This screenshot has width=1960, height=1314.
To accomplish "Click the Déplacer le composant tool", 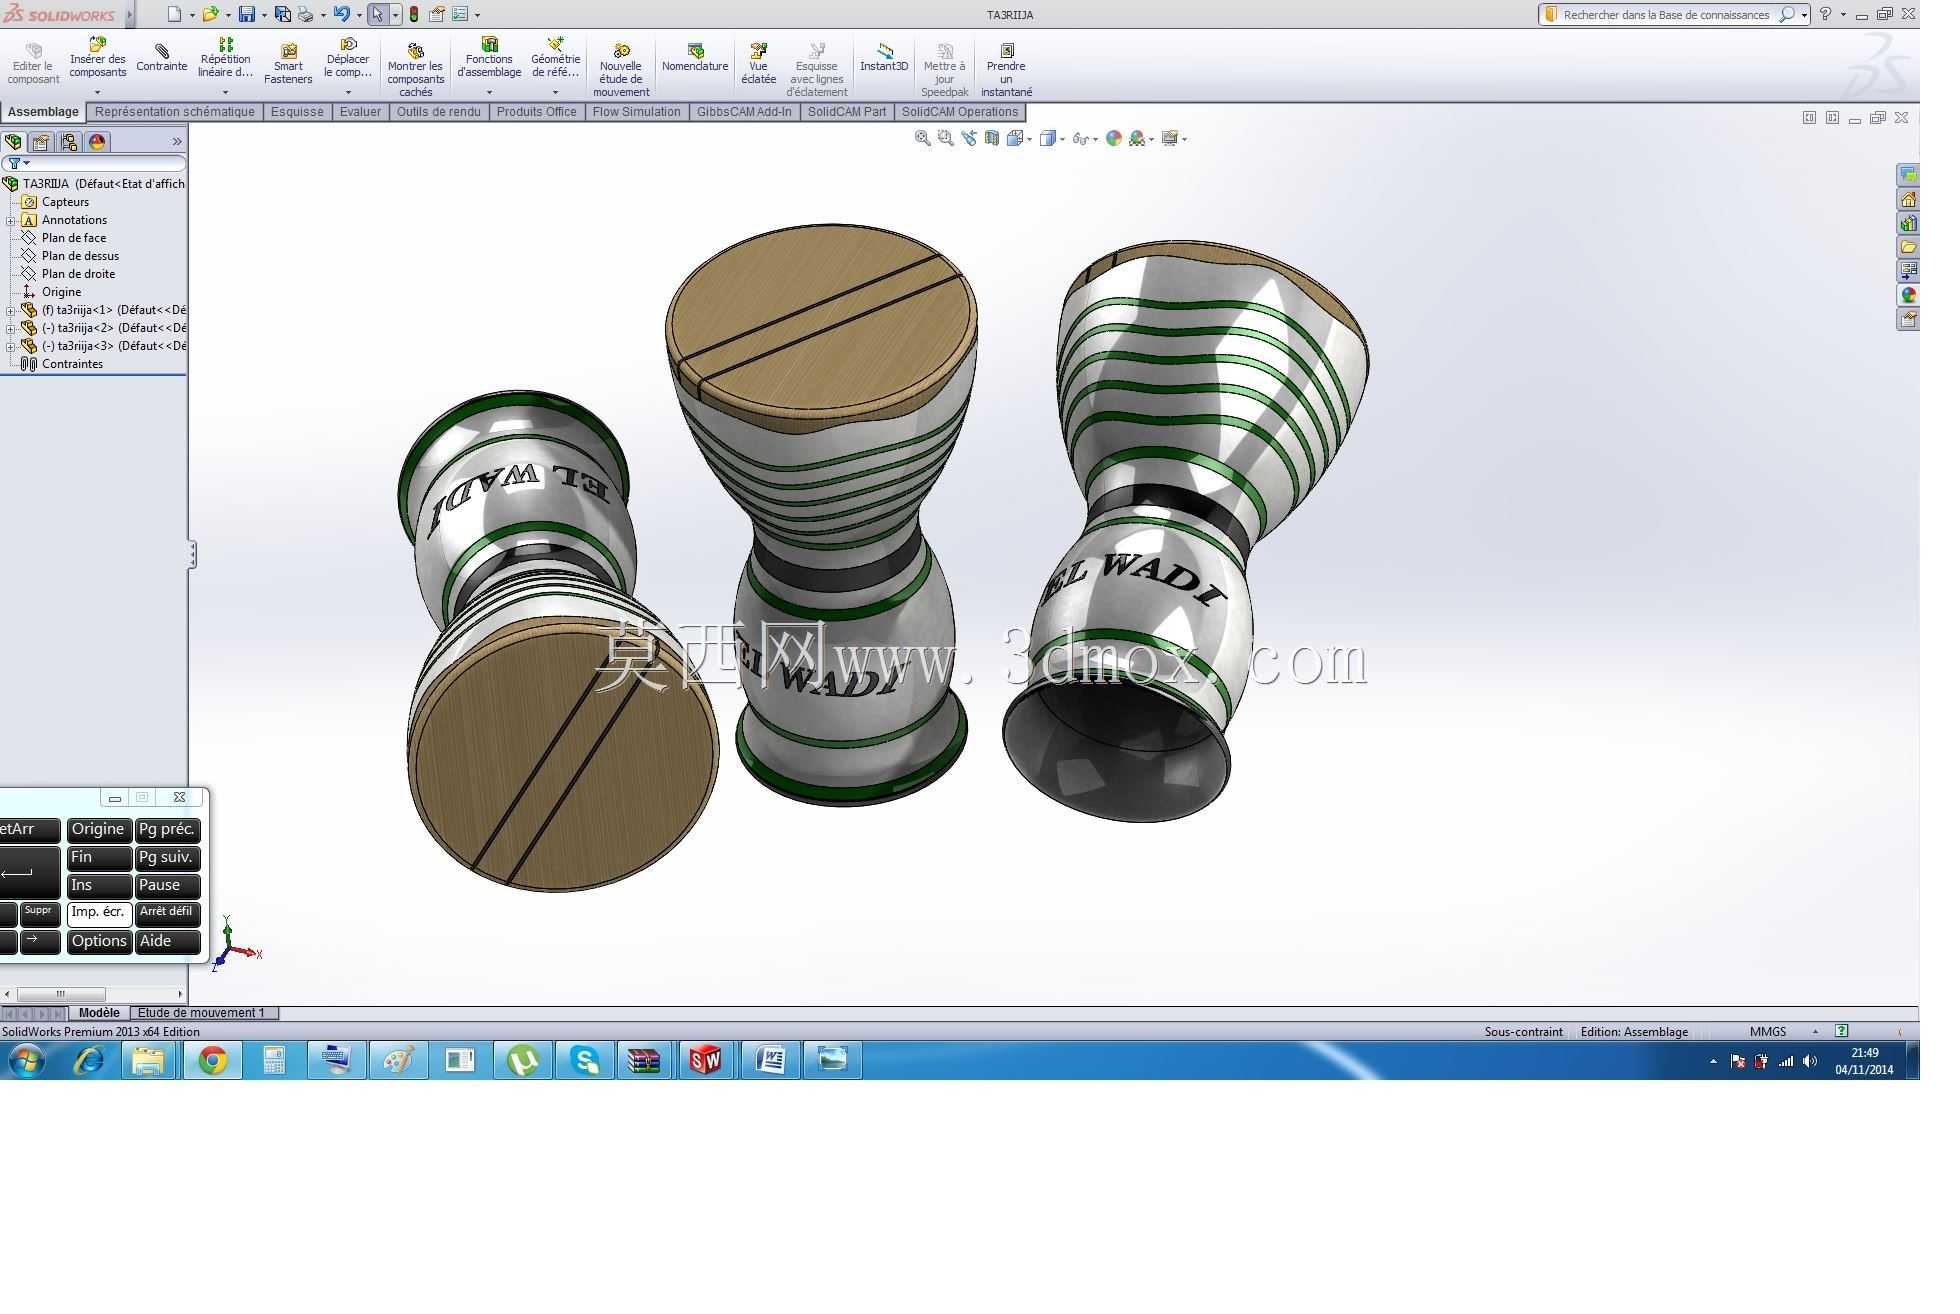I will click(348, 59).
